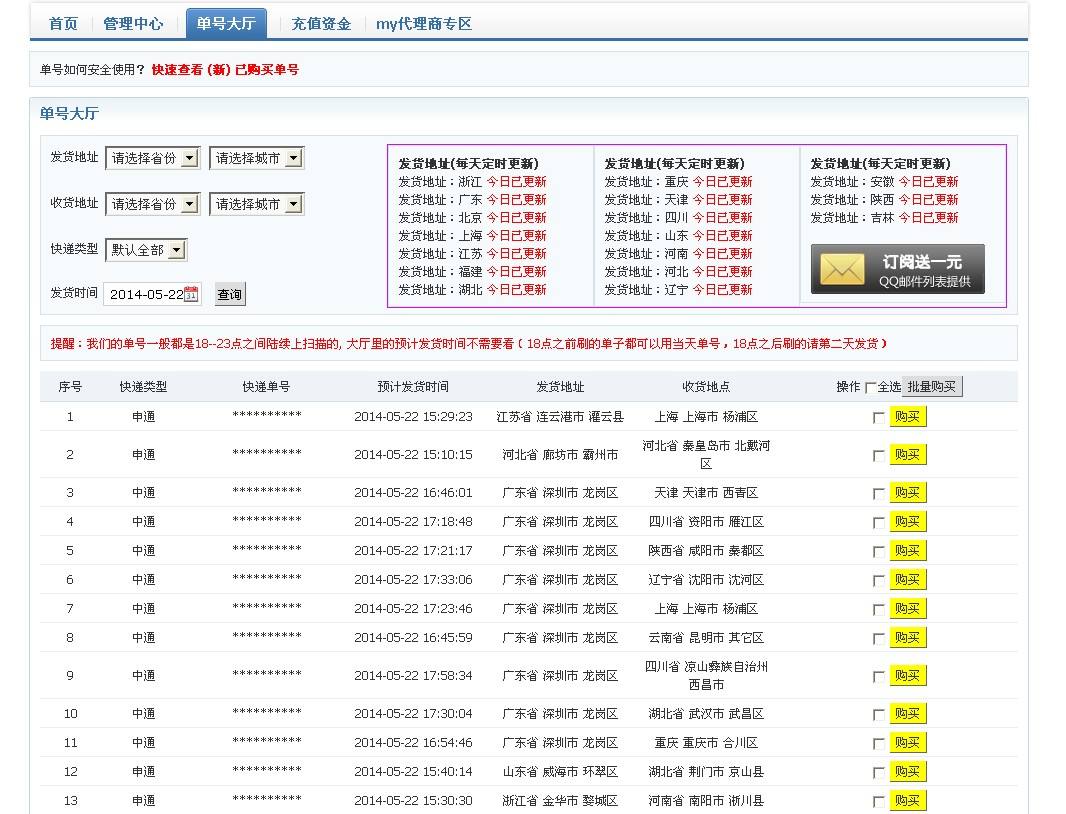Viewport: 1066px width, 814px height.
Task: Tick the 全选 checkbox
Action: pyautogui.click(x=870, y=388)
